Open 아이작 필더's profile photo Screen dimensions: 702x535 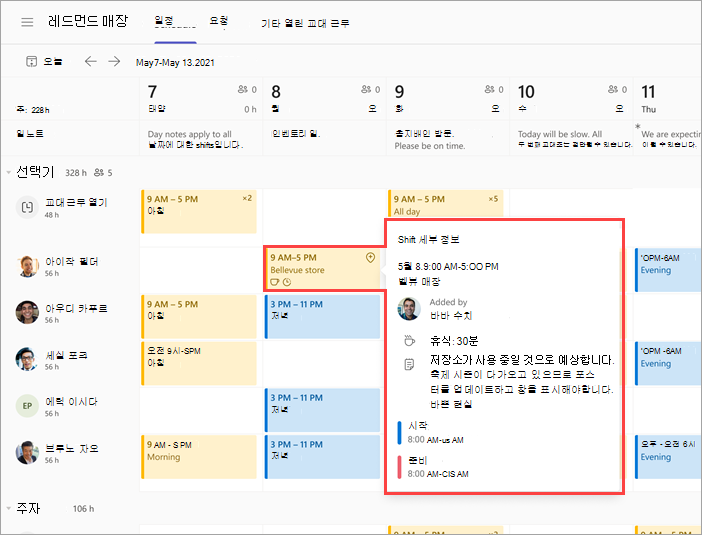(x=27, y=266)
